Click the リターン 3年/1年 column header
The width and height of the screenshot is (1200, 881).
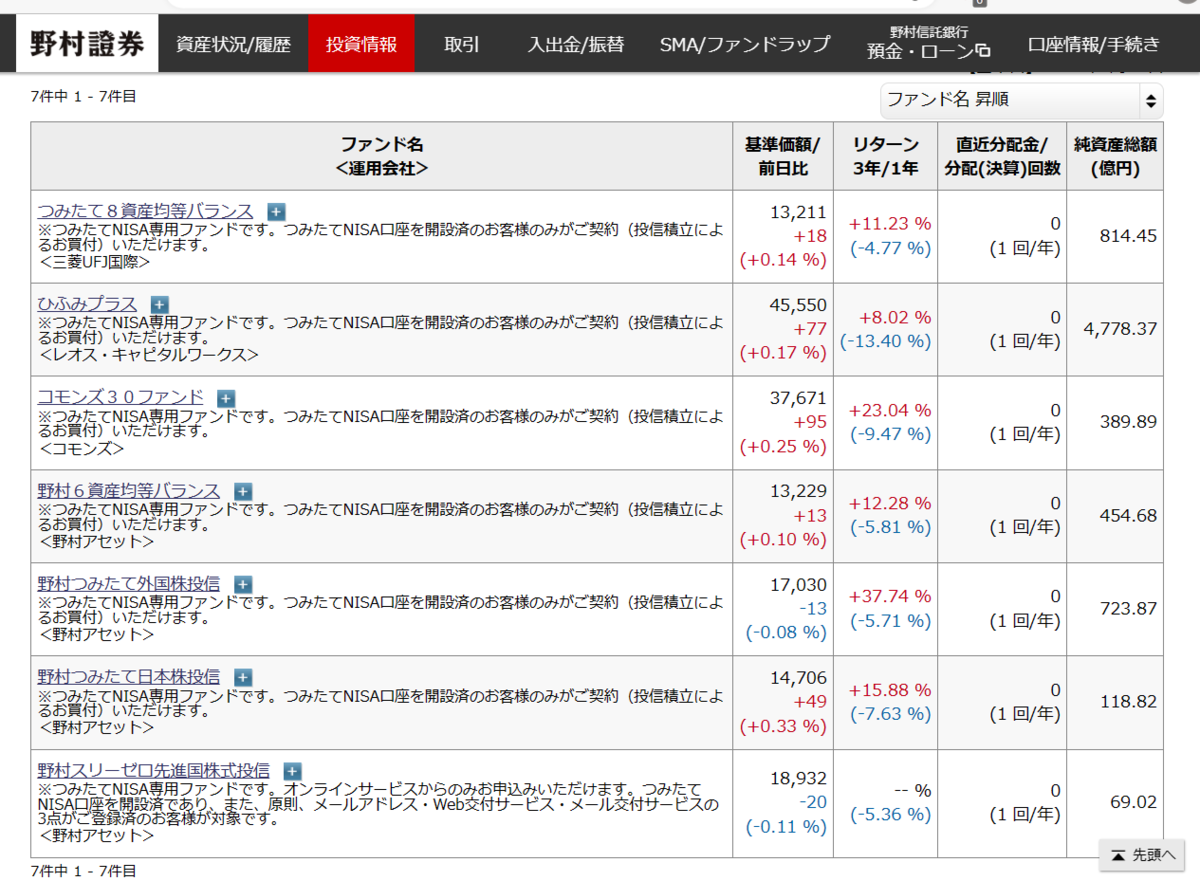coord(886,156)
